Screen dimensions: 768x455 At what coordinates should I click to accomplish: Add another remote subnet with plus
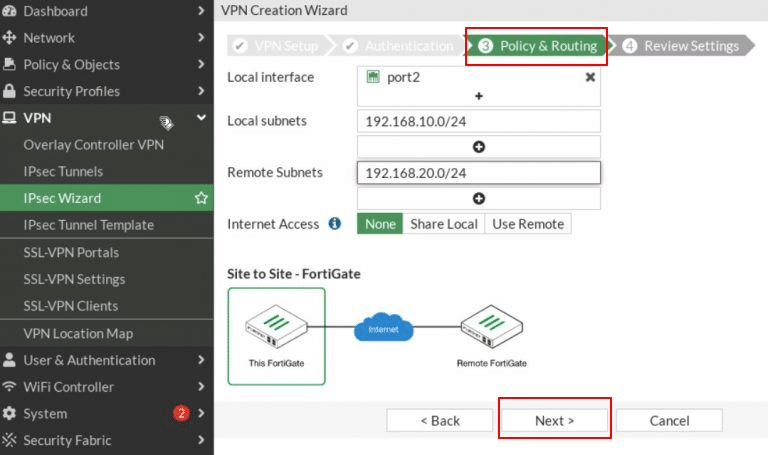[479, 198]
